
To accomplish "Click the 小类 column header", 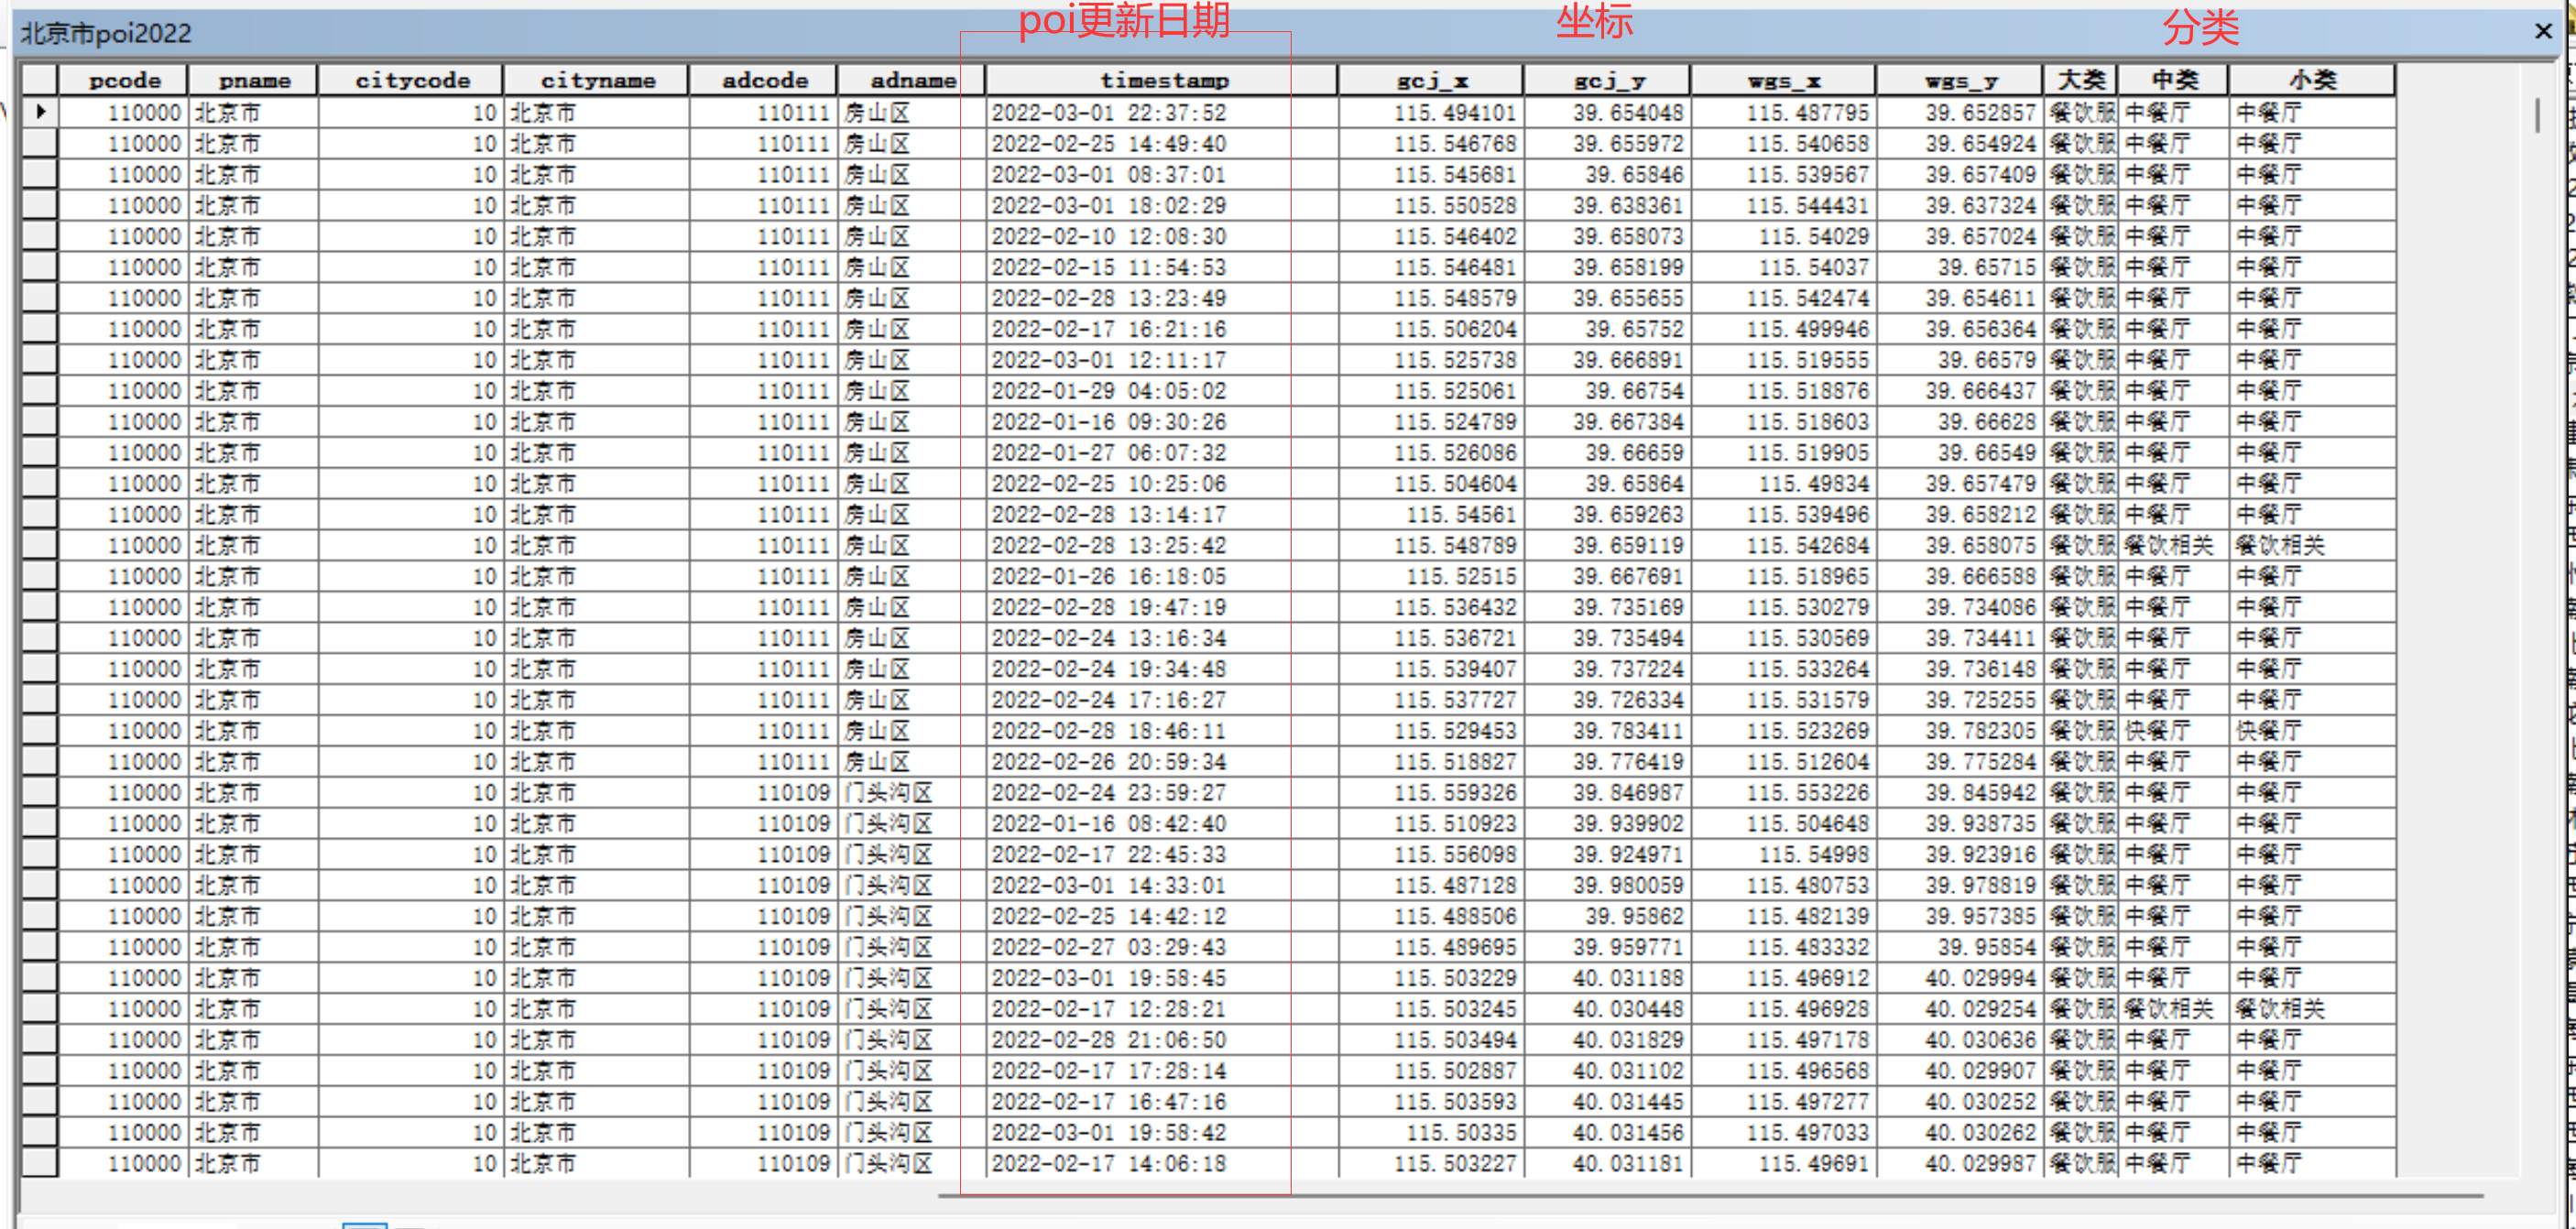I will coord(2312,80).
